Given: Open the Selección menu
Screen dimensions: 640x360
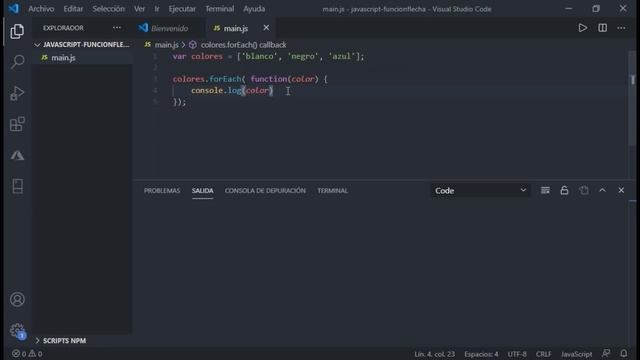Looking at the screenshot, I should (108, 9).
